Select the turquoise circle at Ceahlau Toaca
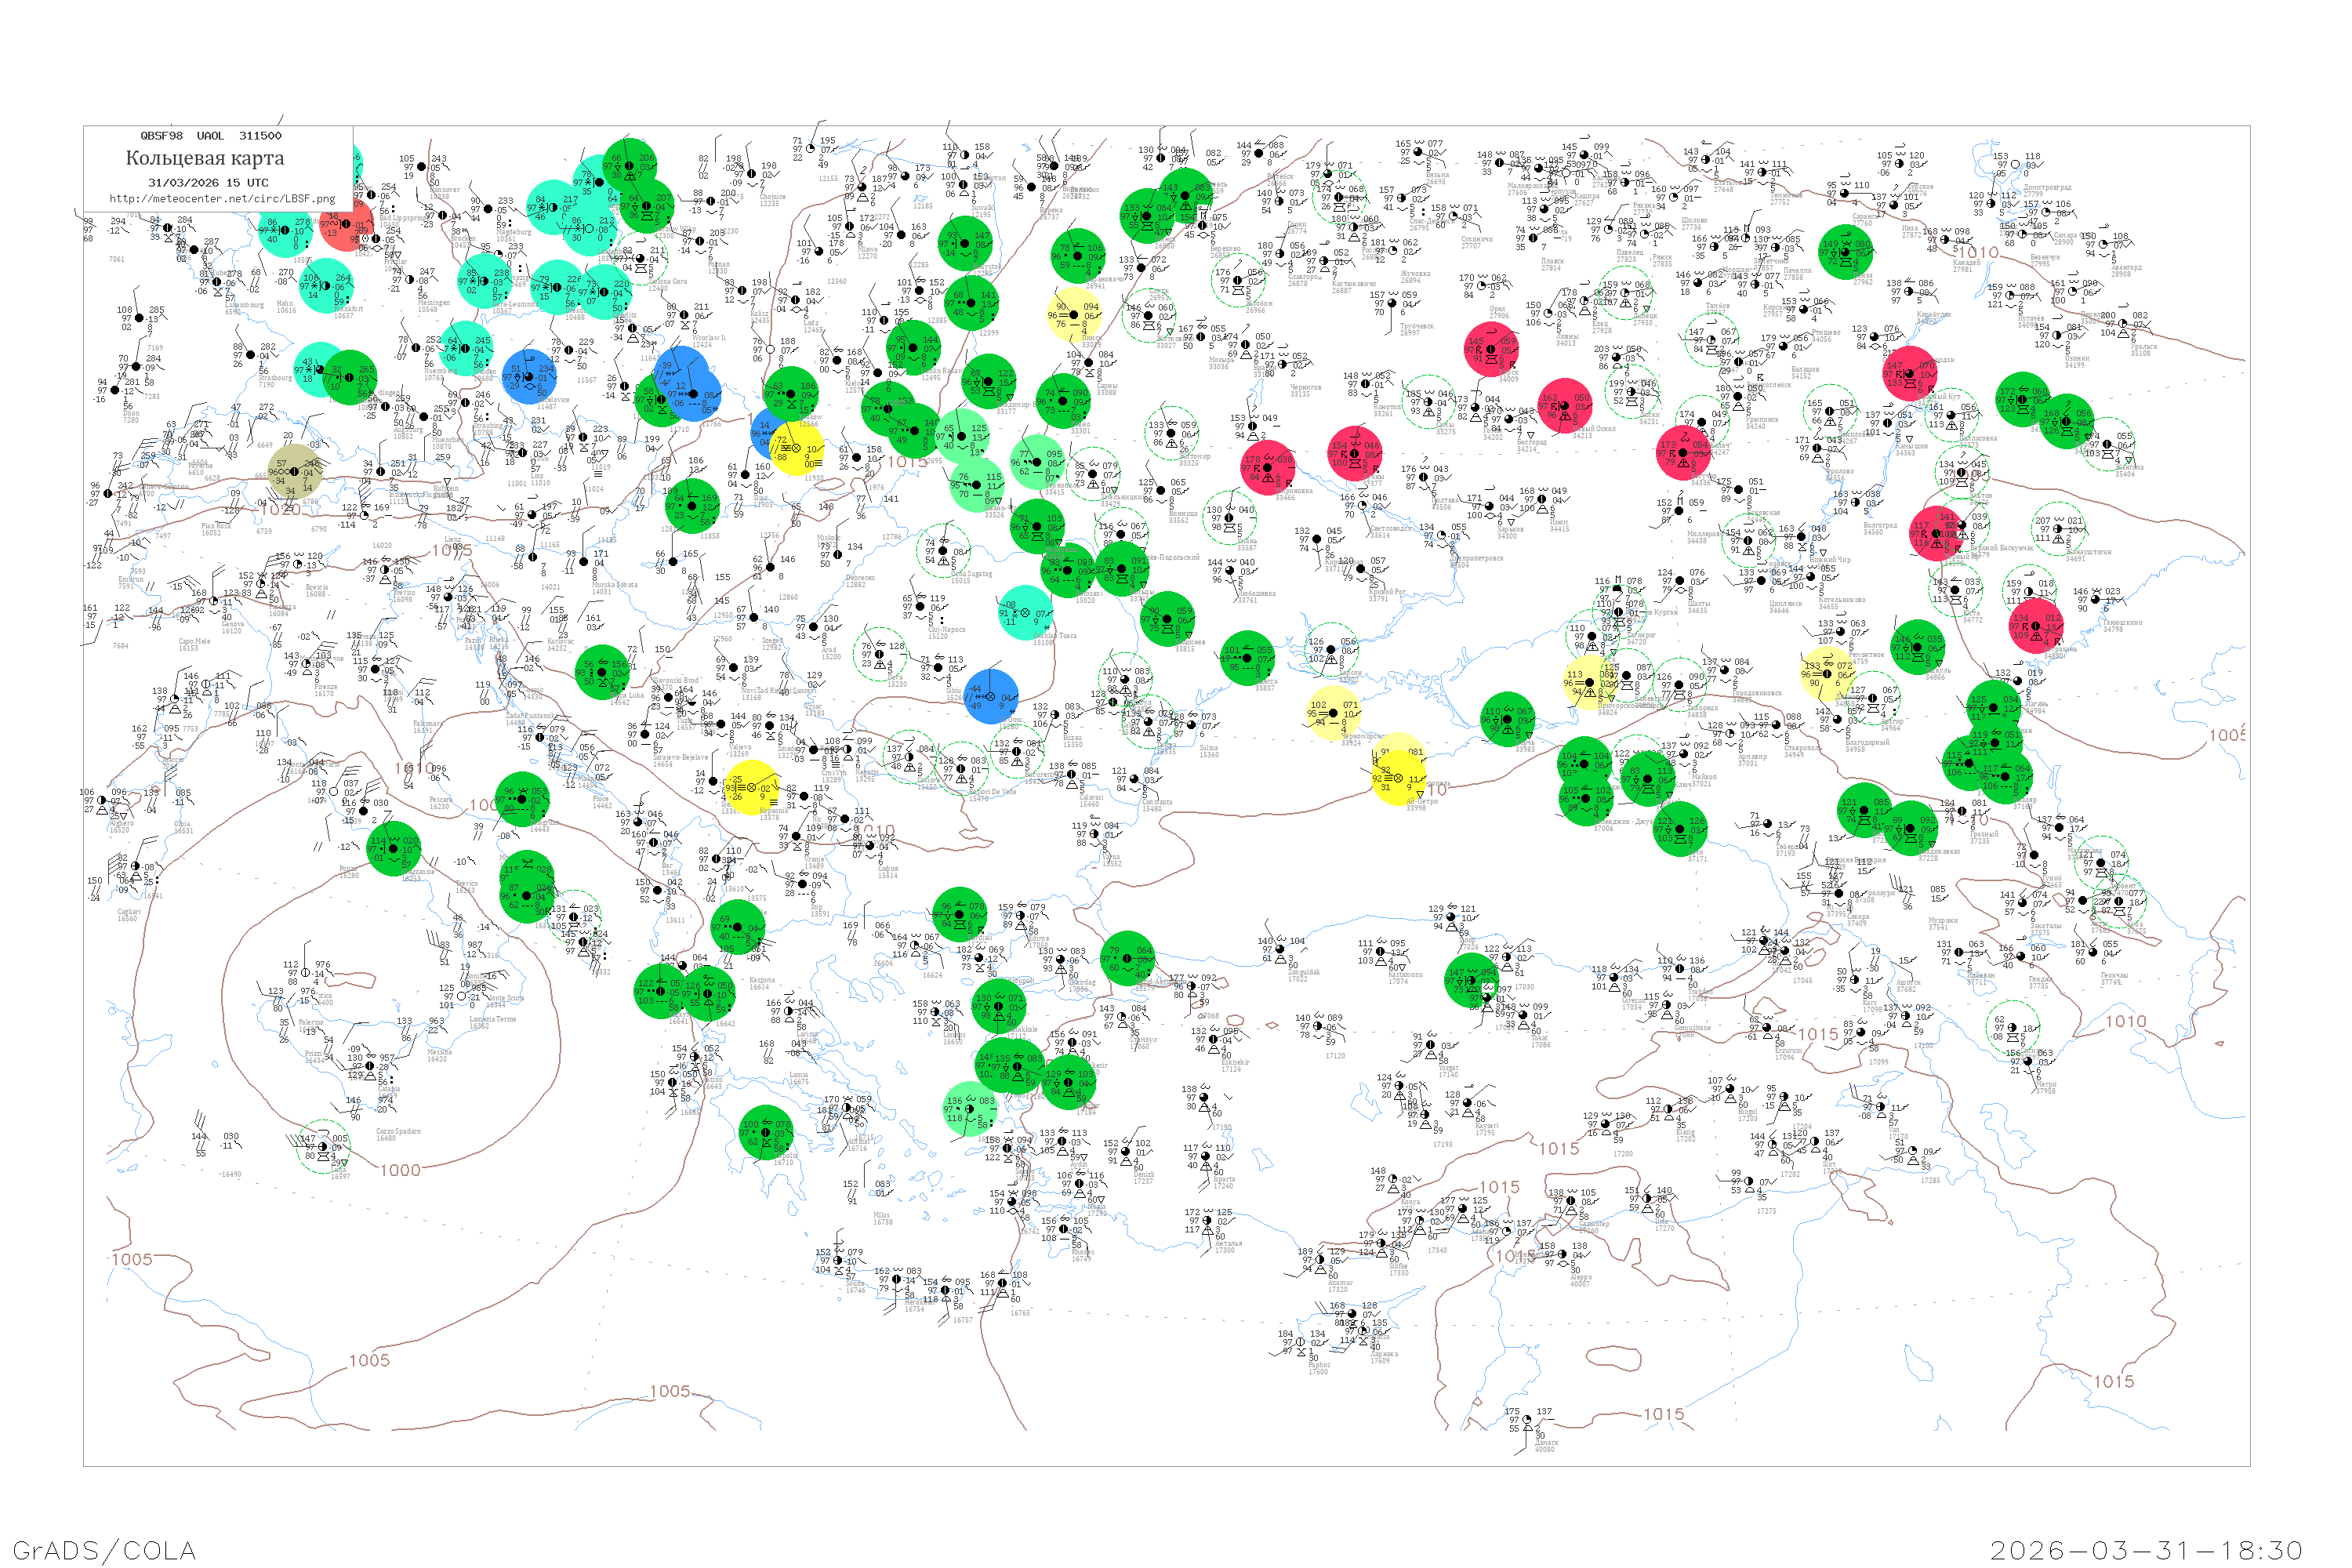 (x=1025, y=612)
